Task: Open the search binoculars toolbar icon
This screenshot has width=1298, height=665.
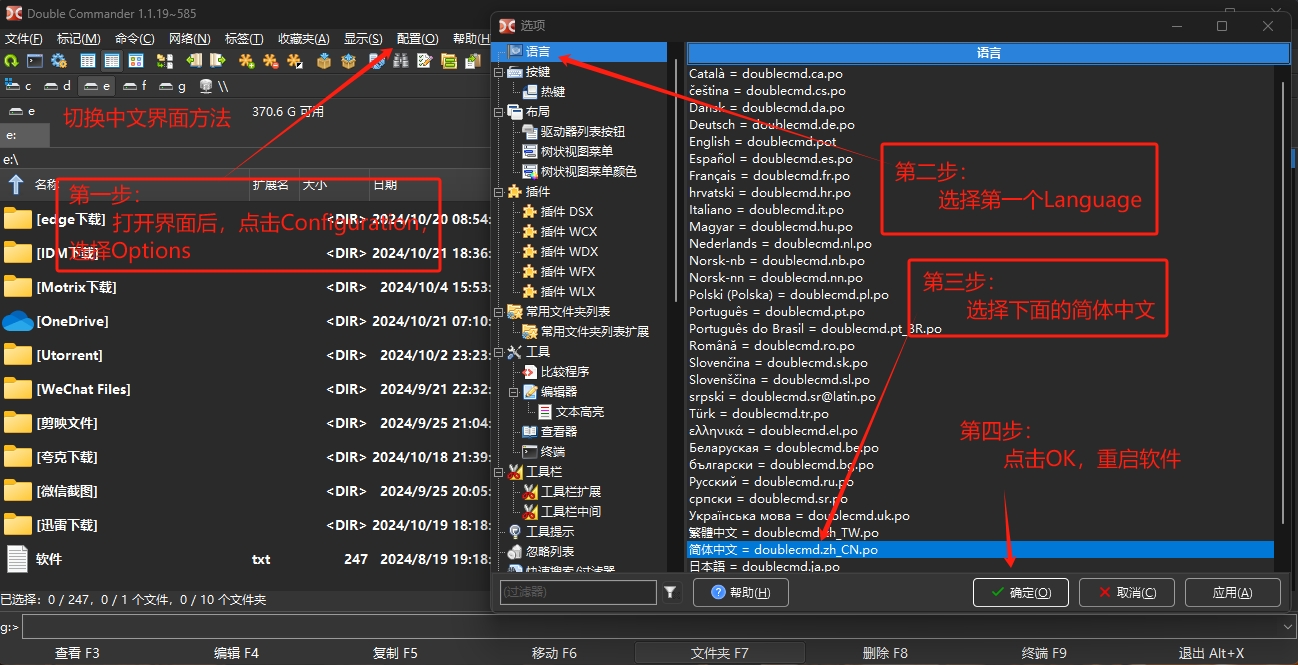Action: 400,61
